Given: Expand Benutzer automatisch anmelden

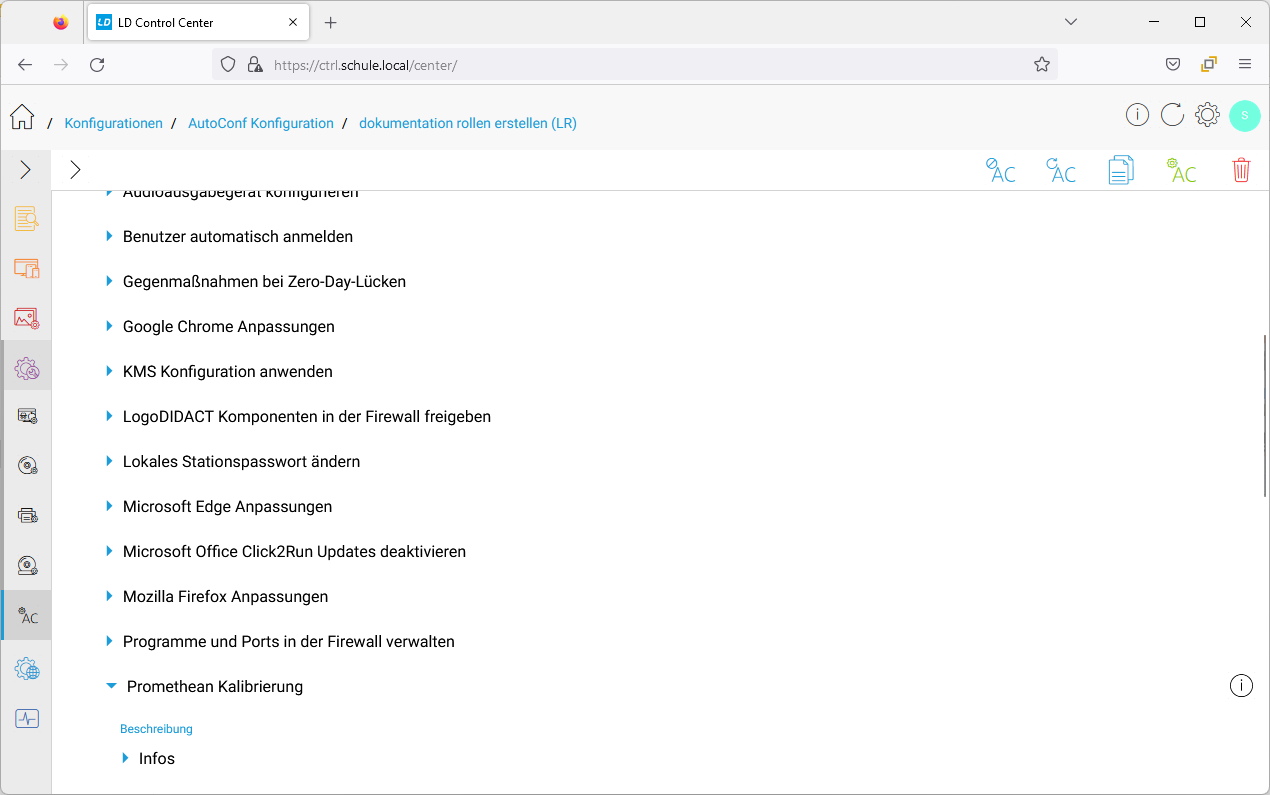Looking at the screenshot, I should pos(109,236).
